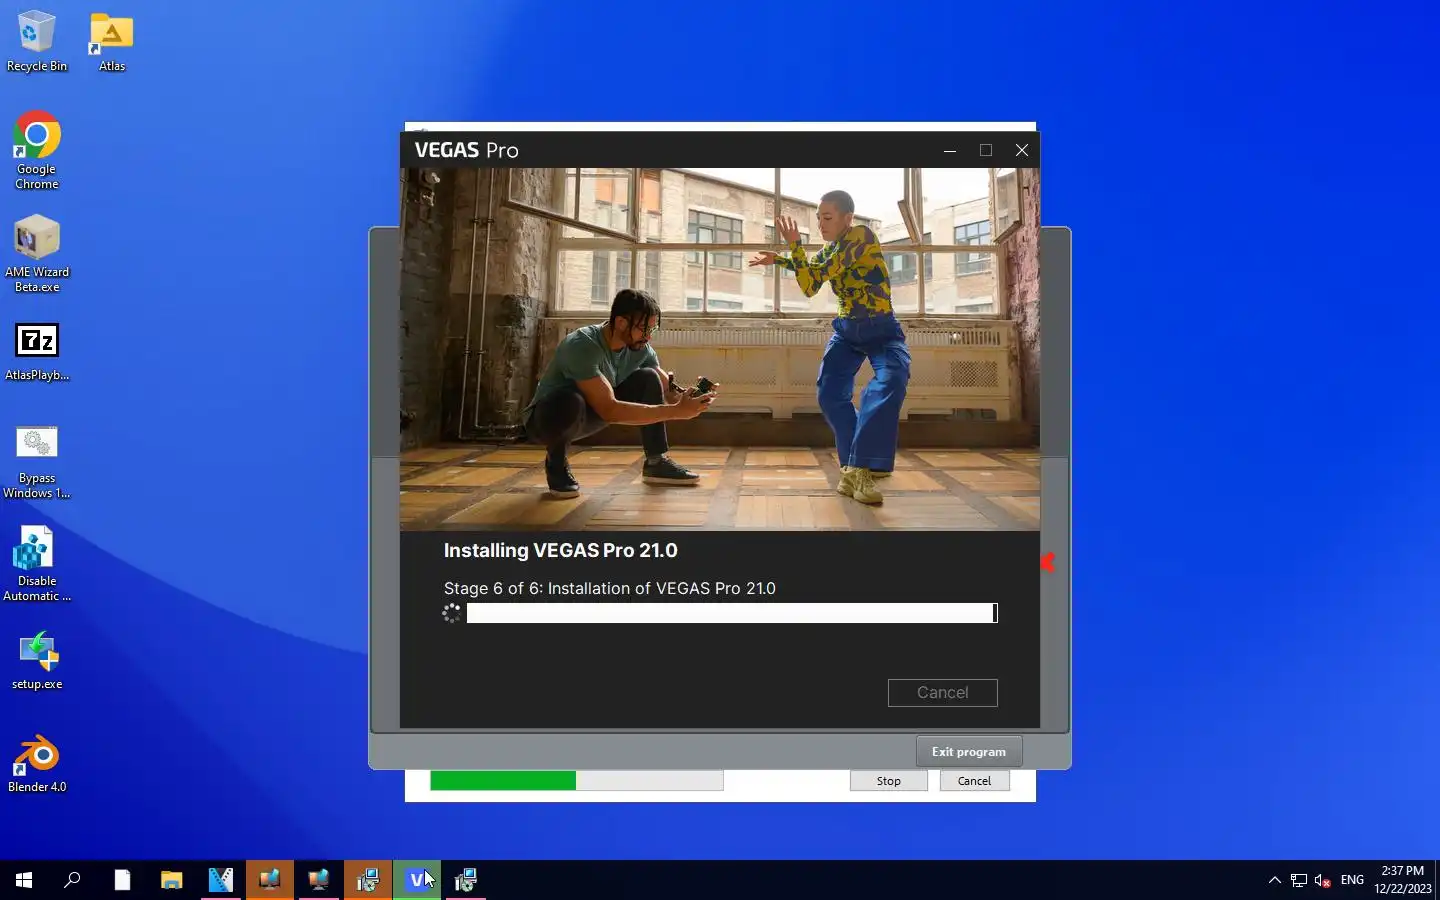Show hidden system tray icons

click(1274, 880)
